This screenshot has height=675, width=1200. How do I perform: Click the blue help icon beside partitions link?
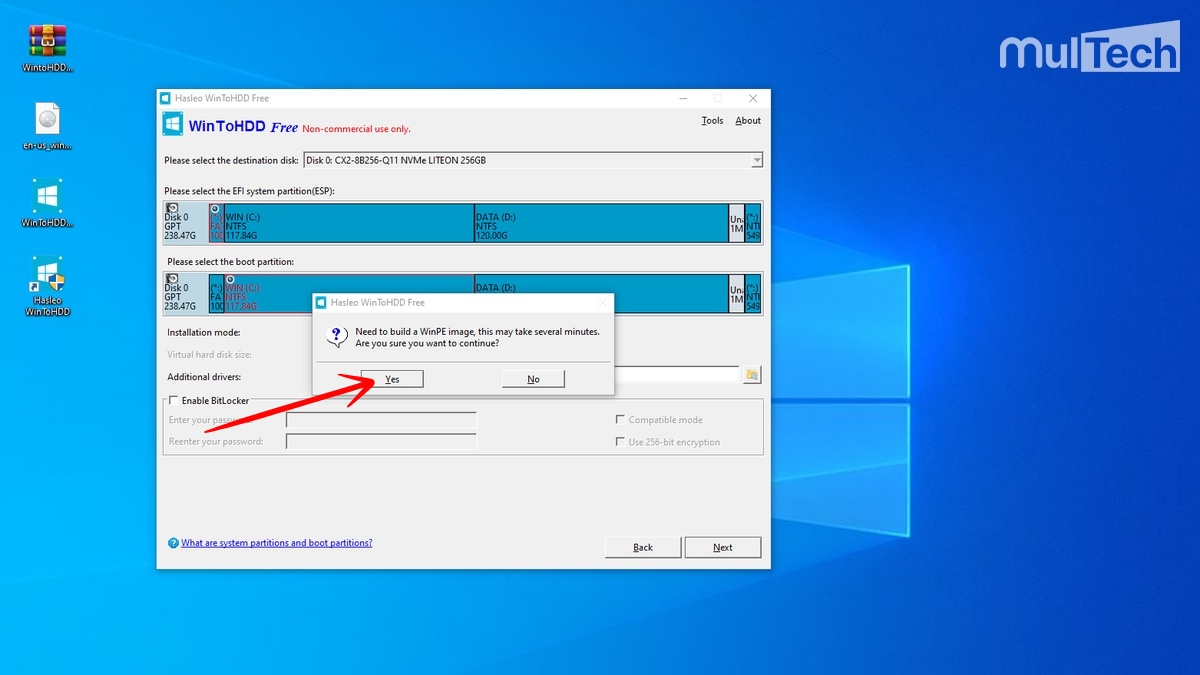click(173, 543)
